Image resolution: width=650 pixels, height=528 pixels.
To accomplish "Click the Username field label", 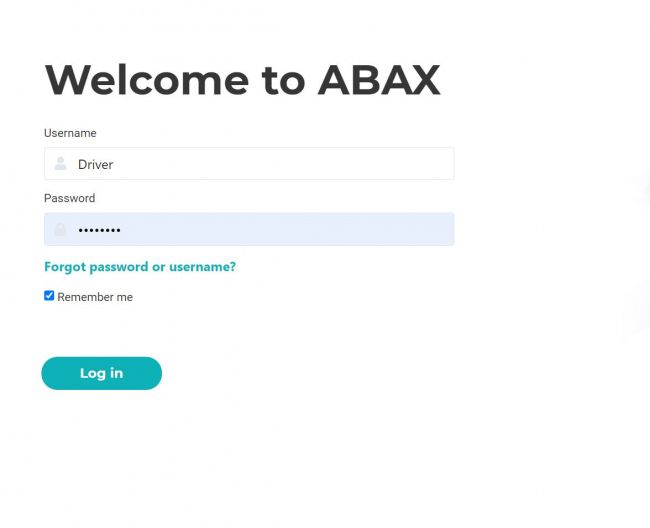I will 70,133.
